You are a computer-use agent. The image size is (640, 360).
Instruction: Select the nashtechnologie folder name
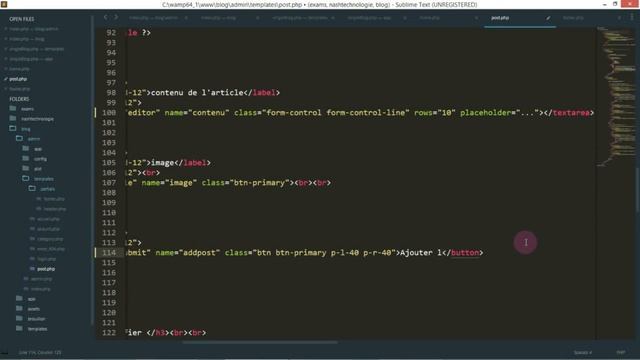tap(37, 119)
